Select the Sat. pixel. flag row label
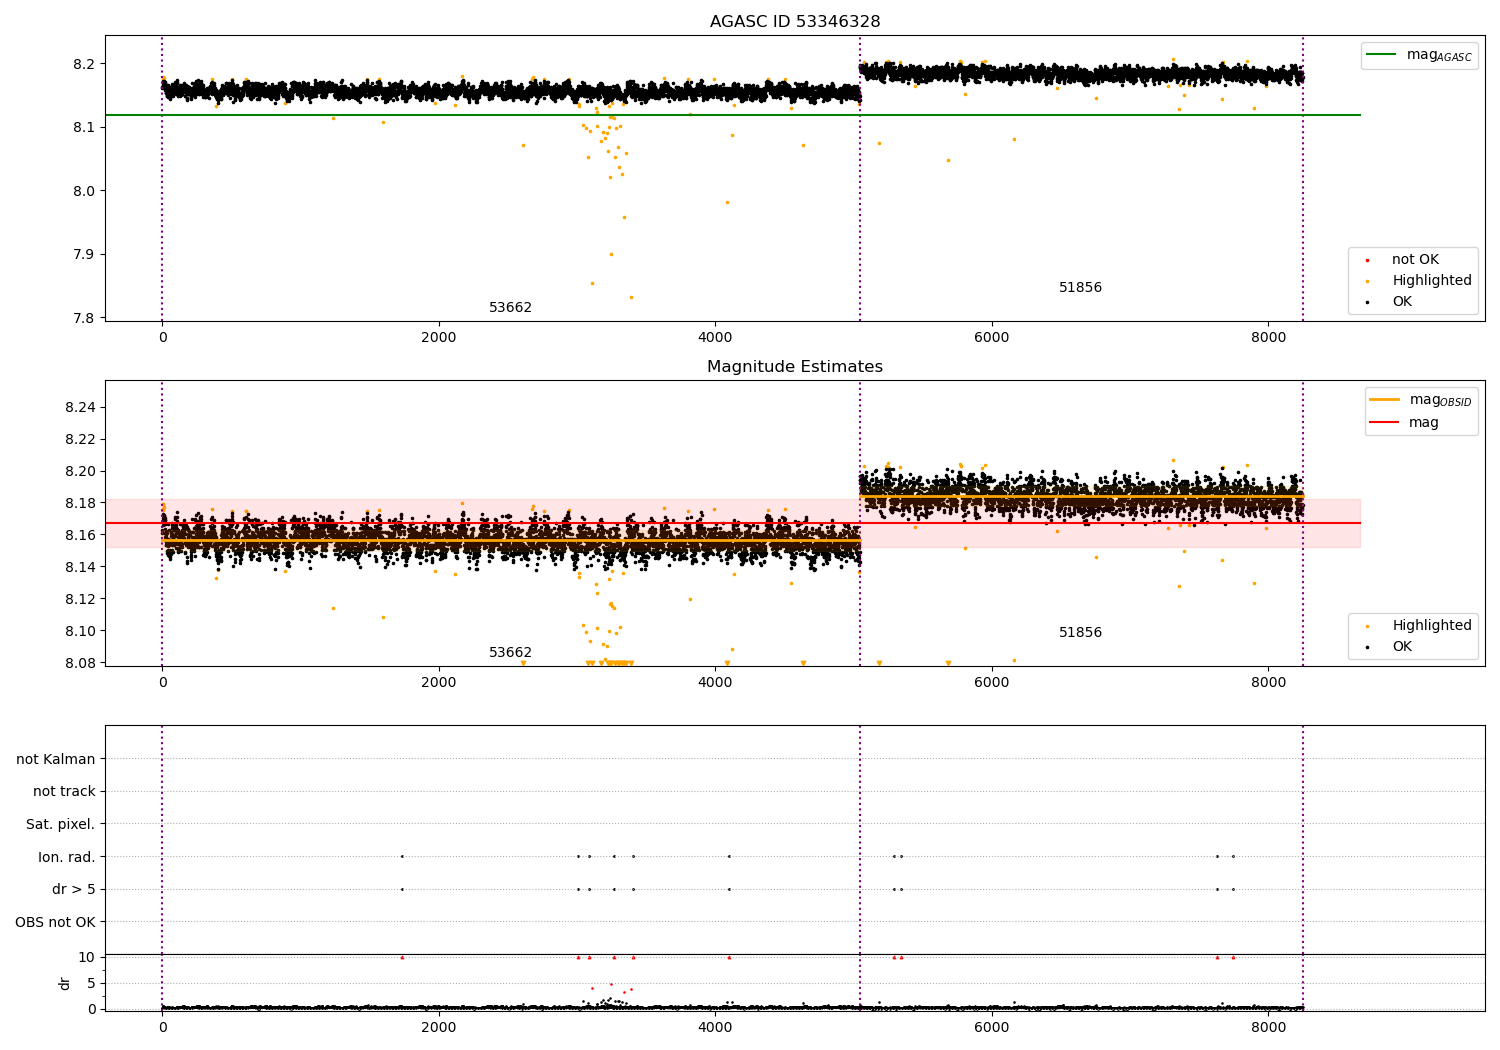Image resolution: width=1500 pixels, height=1050 pixels. [60, 825]
